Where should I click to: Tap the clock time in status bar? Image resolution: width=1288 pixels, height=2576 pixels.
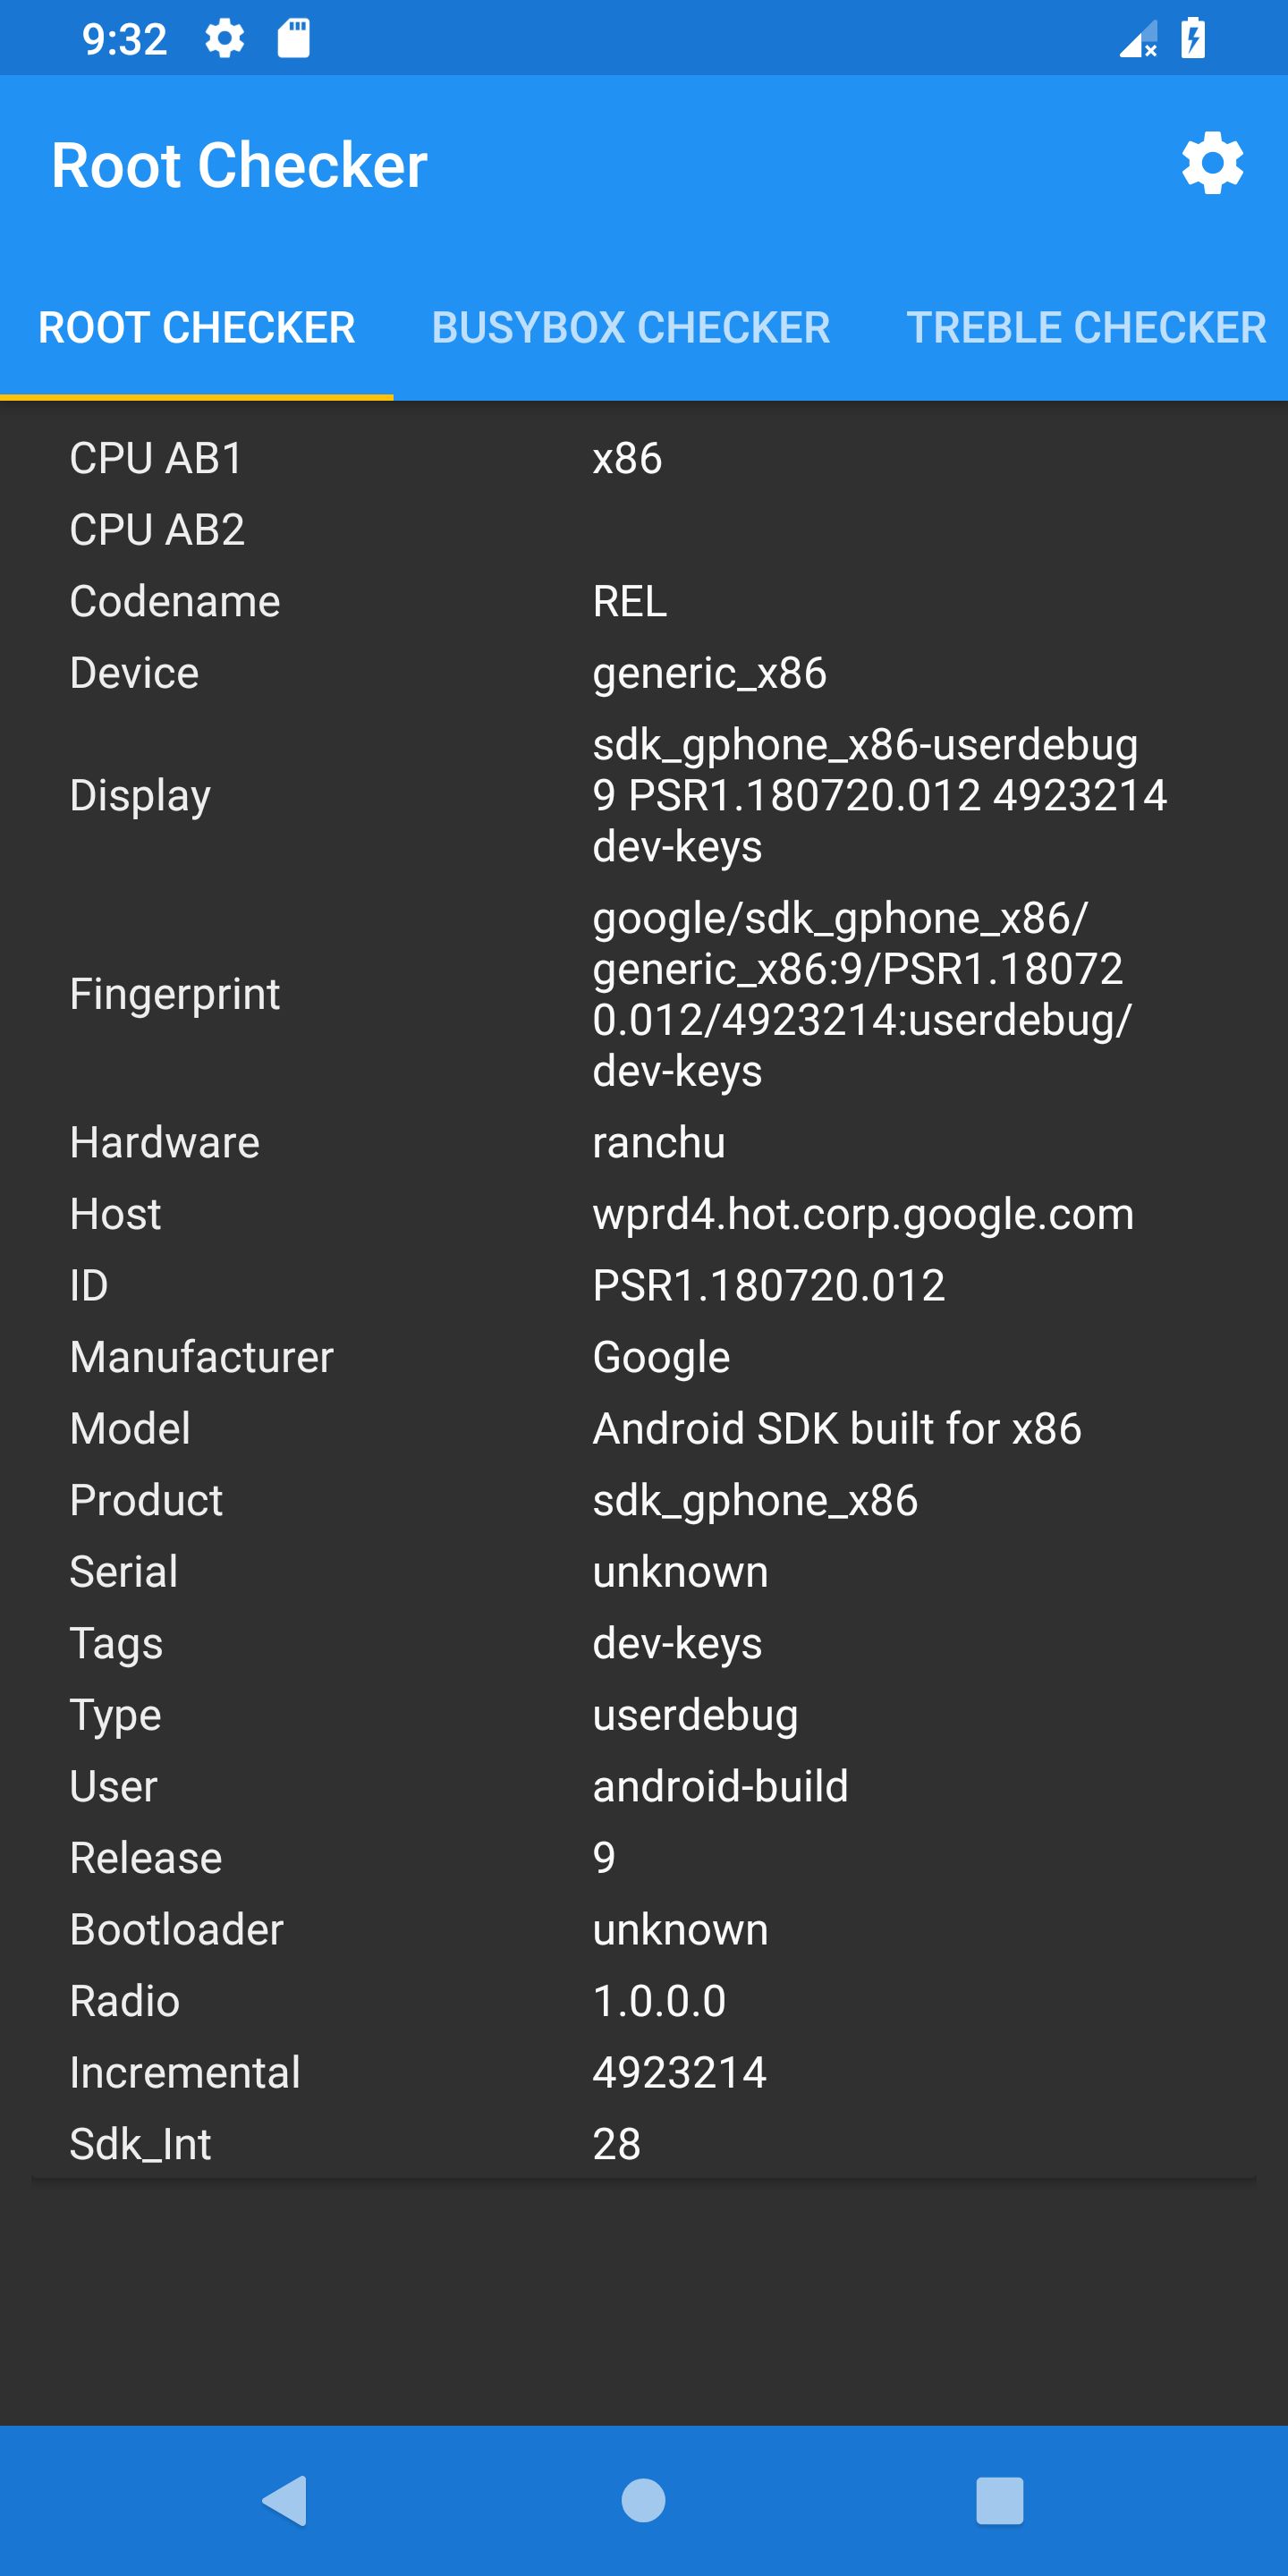[124, 39]
